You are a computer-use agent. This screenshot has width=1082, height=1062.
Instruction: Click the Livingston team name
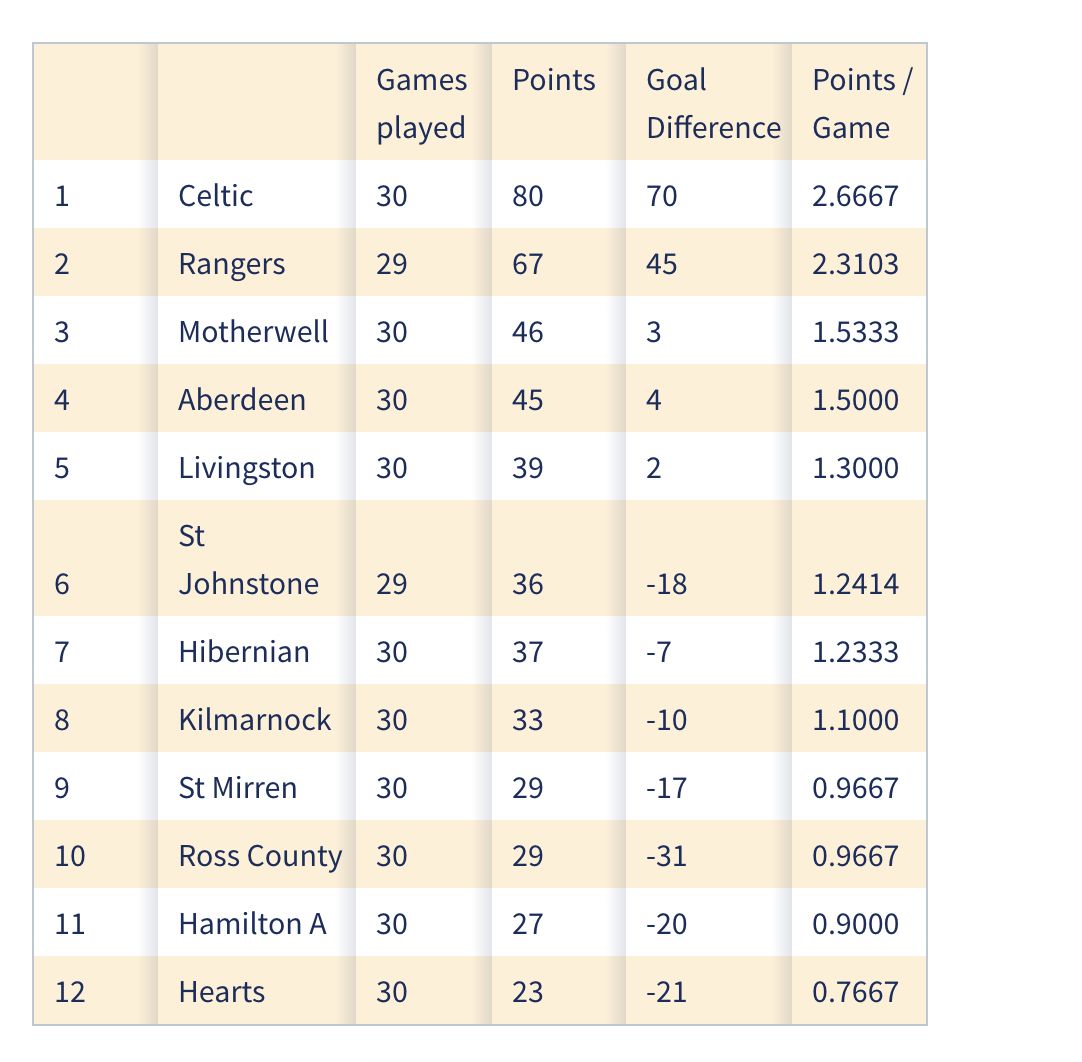coord(246,468)
